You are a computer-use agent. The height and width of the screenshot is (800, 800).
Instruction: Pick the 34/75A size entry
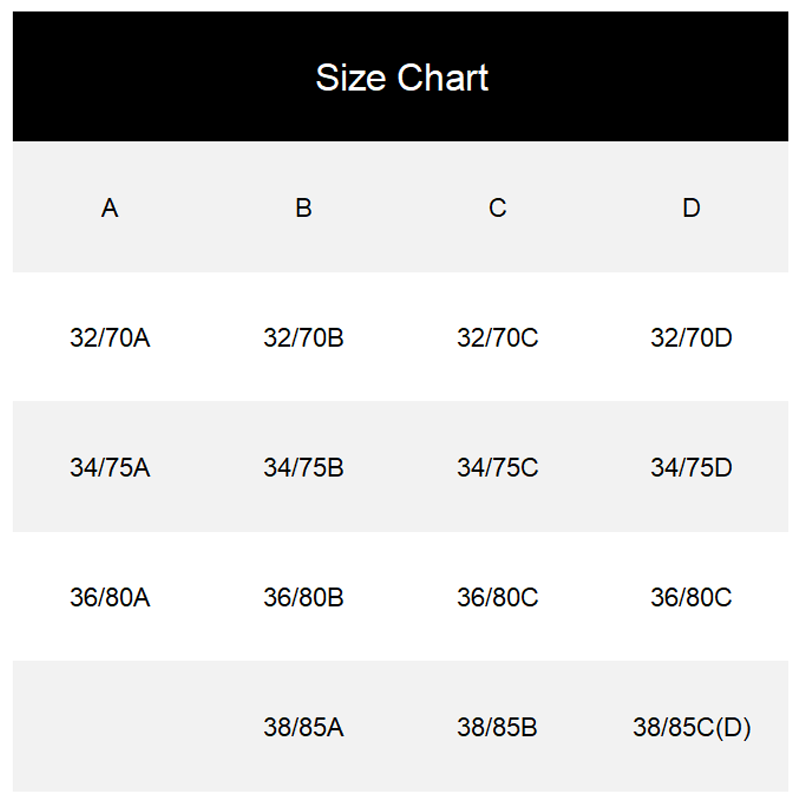(110, 467)
